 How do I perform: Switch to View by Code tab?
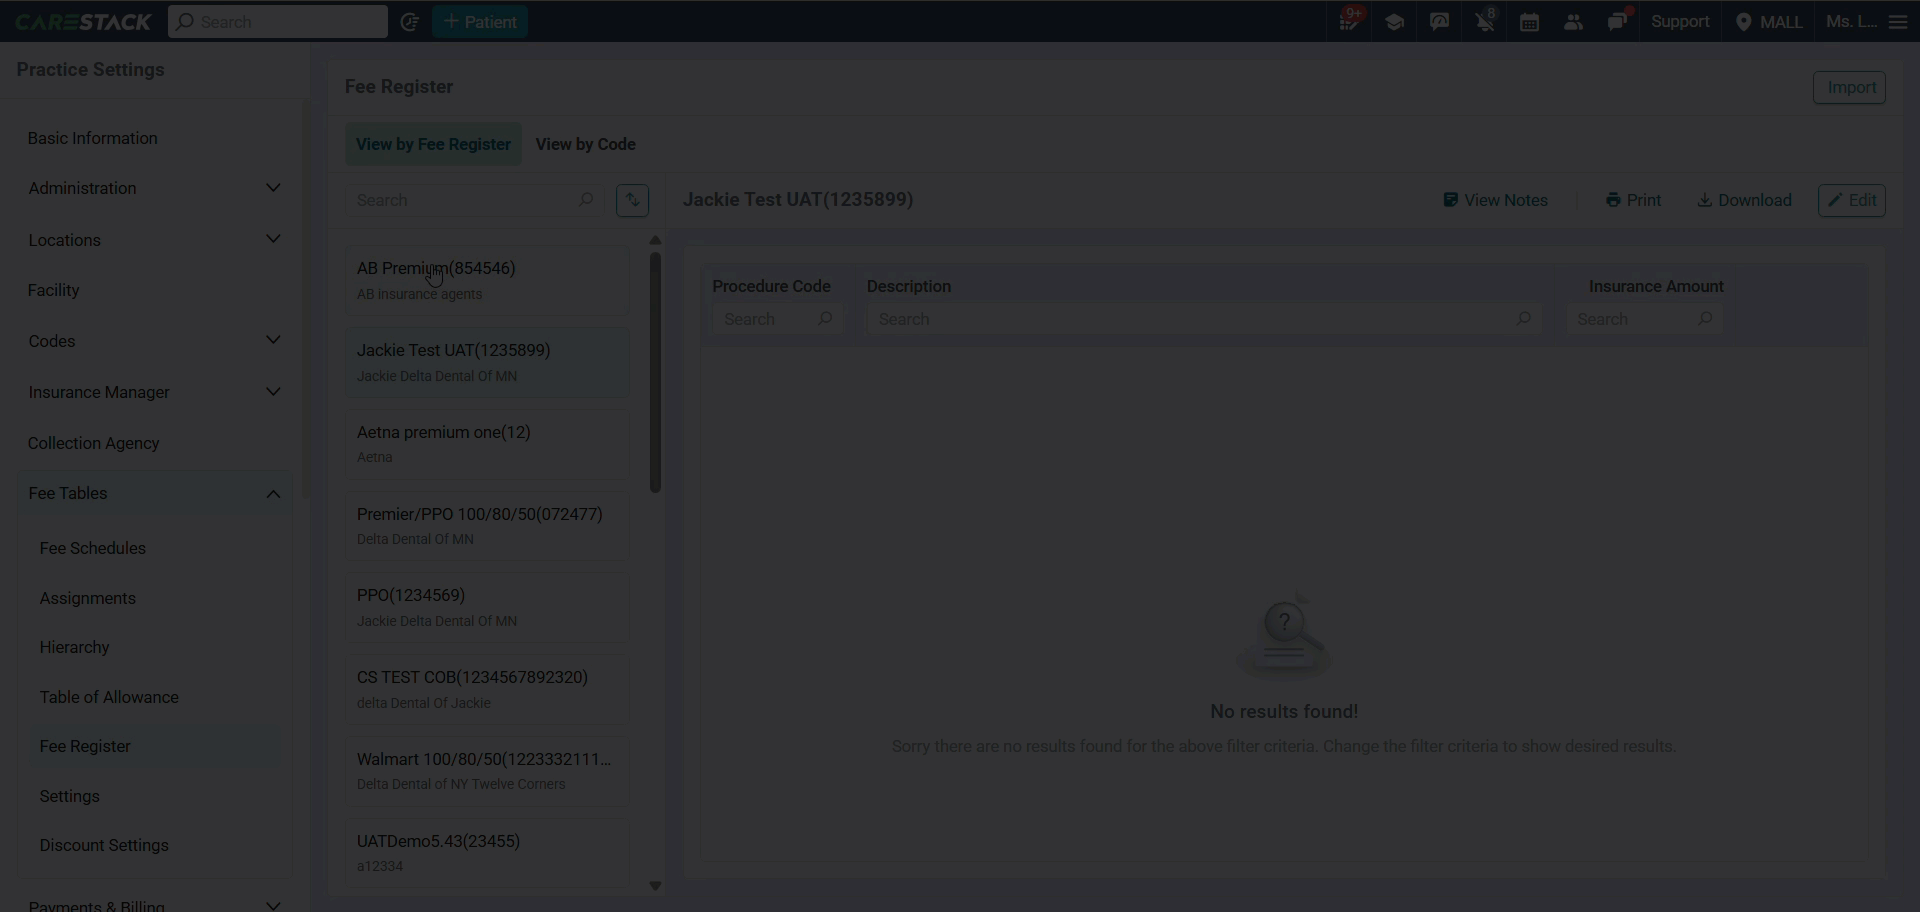pyautogui.click(x=585, y=144)
